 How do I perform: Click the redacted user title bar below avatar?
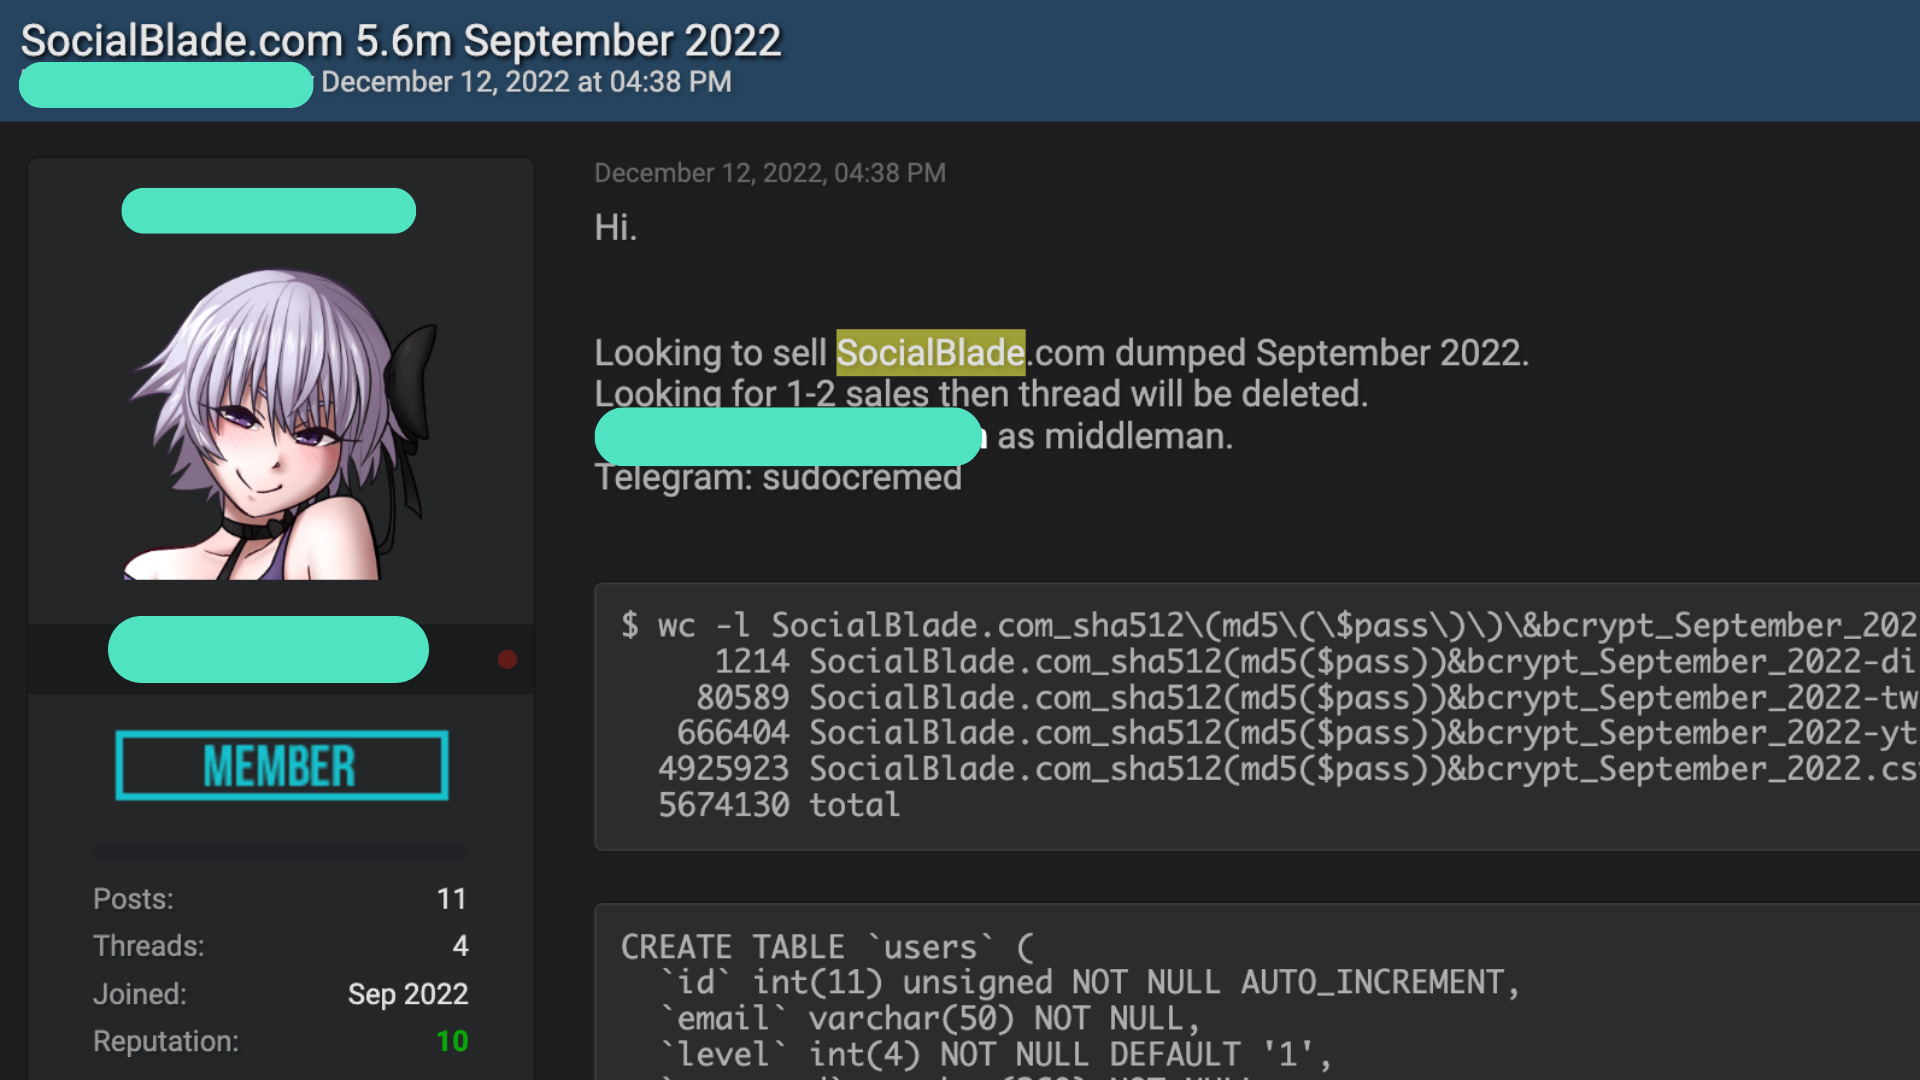coord(268,650)
